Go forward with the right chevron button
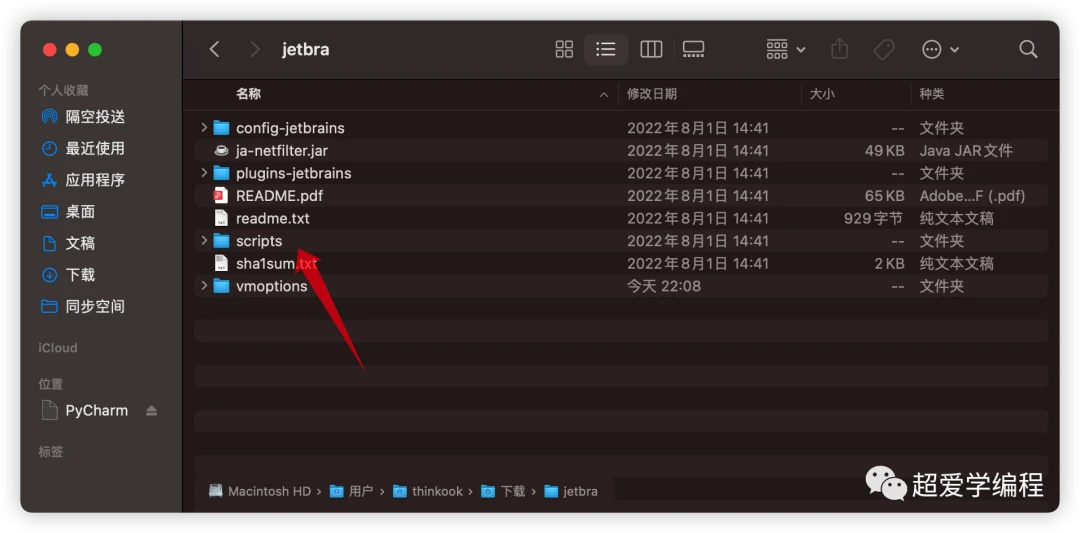Screen dimensions: 1080x533 coord(255,50)
